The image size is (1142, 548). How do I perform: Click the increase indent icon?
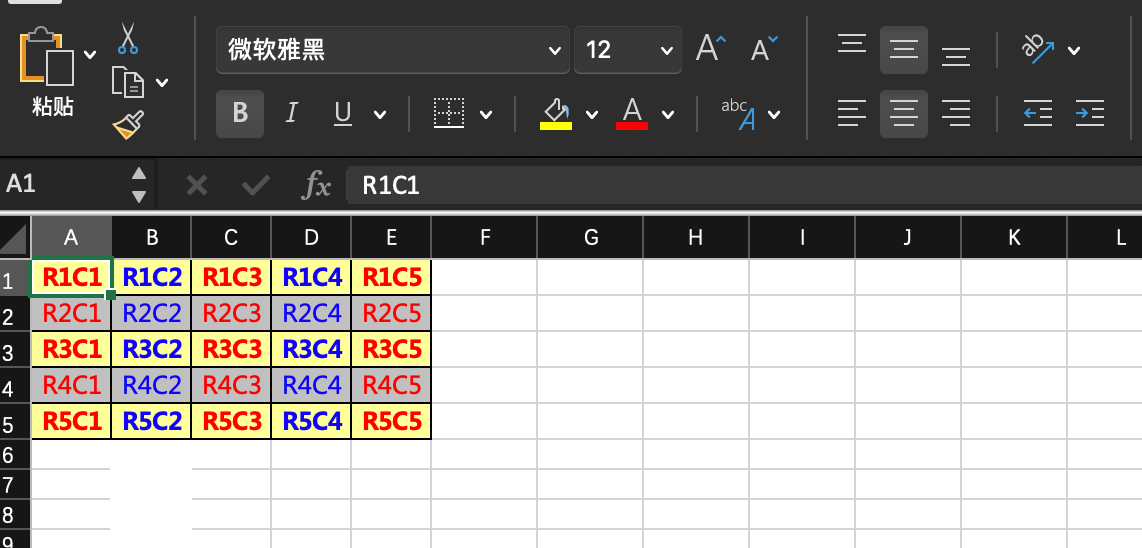click(x=1089, y=114)
